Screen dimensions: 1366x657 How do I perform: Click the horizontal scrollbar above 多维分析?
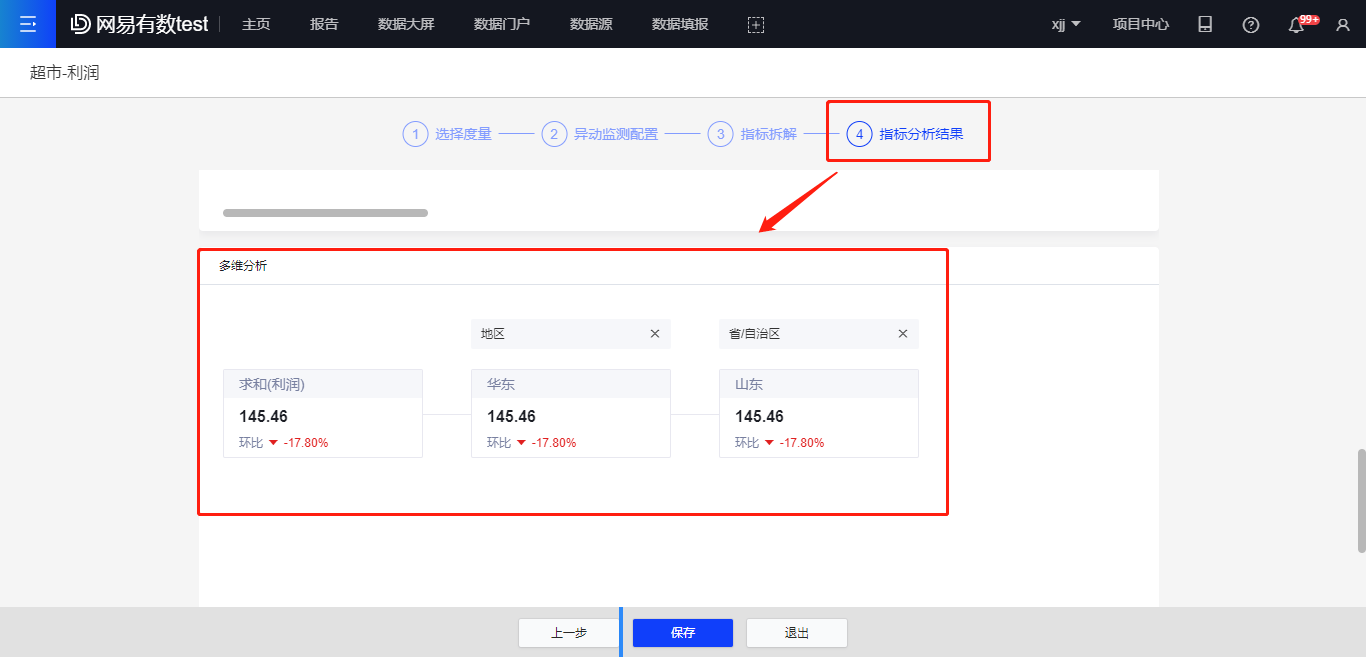point(325,213)
